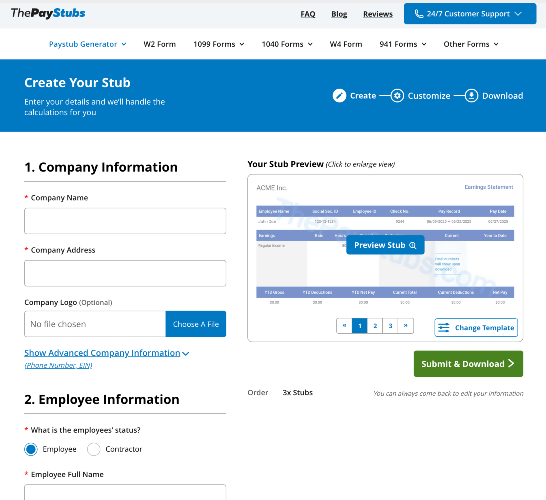
Task: Show Advanced Company Information
Action: click(x=107, y=353)
